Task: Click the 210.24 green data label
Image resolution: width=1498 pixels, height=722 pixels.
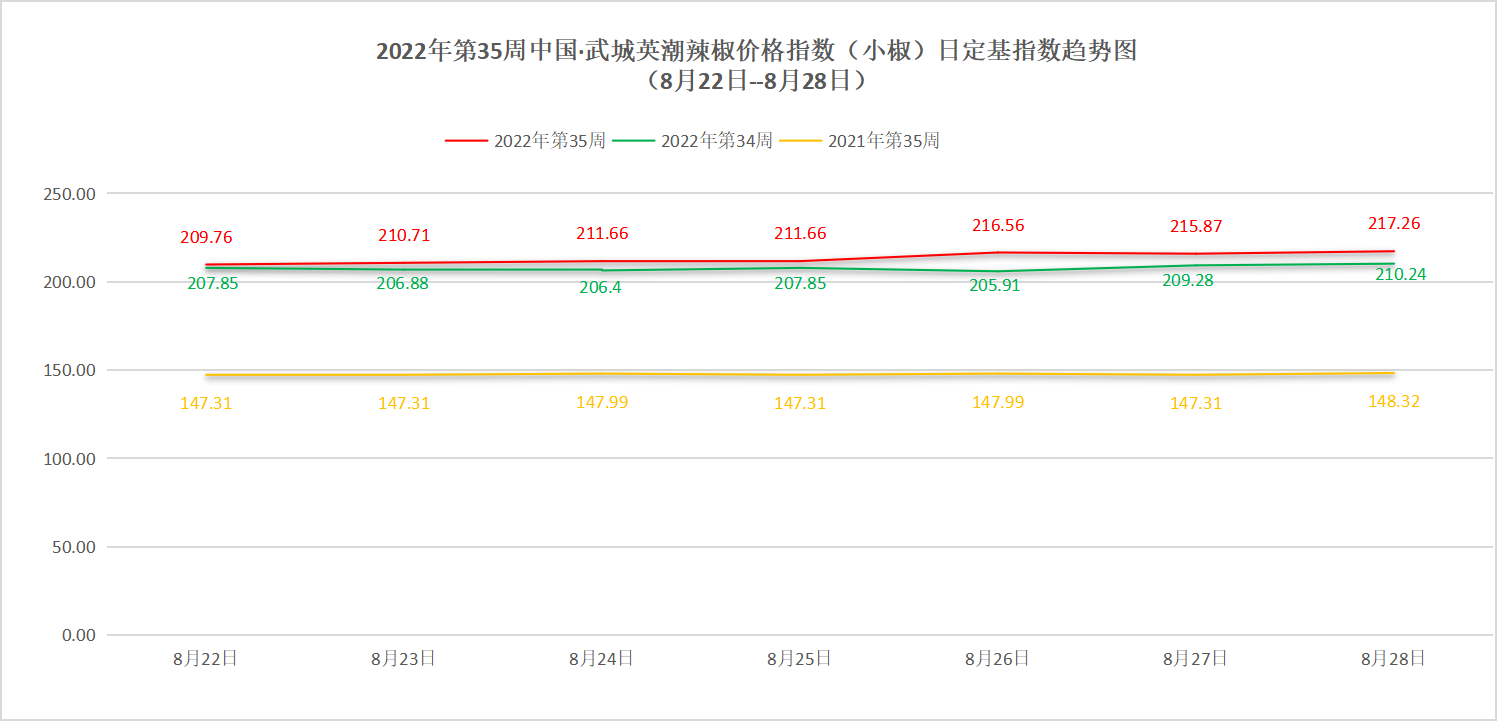Action: point(1400,274)
